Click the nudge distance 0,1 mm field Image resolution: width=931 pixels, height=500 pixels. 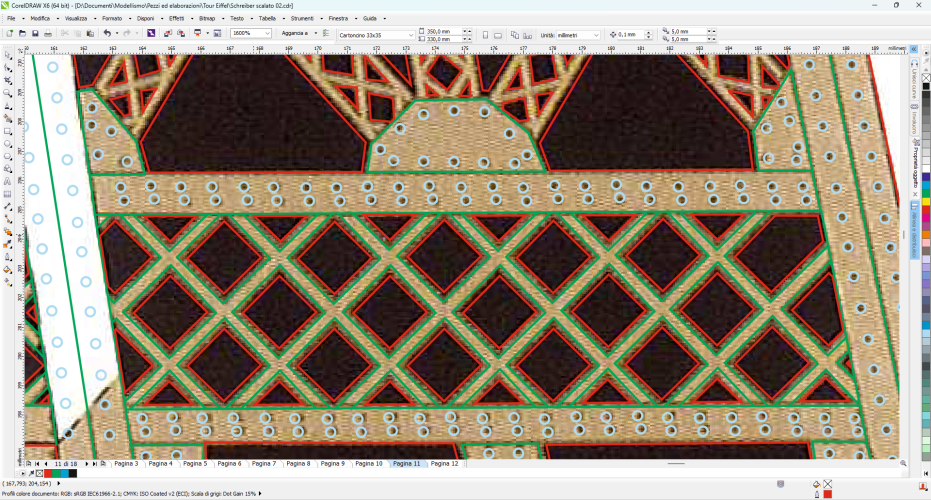pos(631,35)
